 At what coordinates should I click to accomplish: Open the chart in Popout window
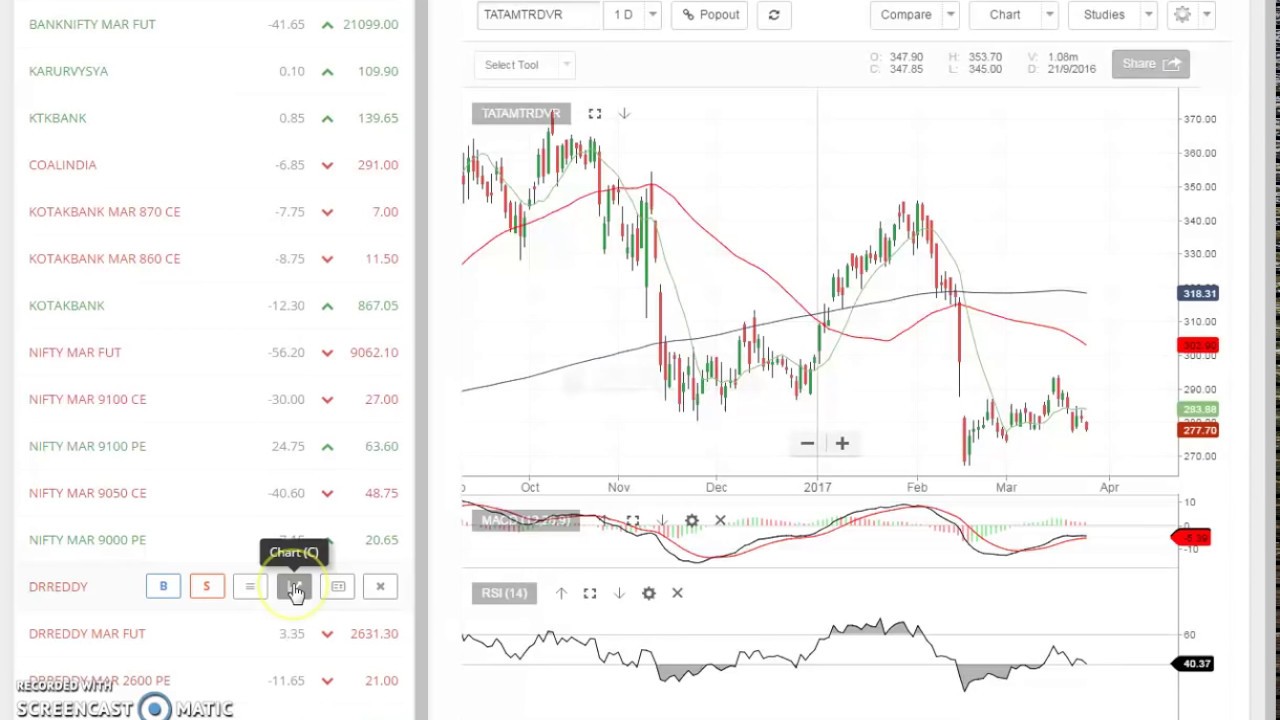click(710, 15)
